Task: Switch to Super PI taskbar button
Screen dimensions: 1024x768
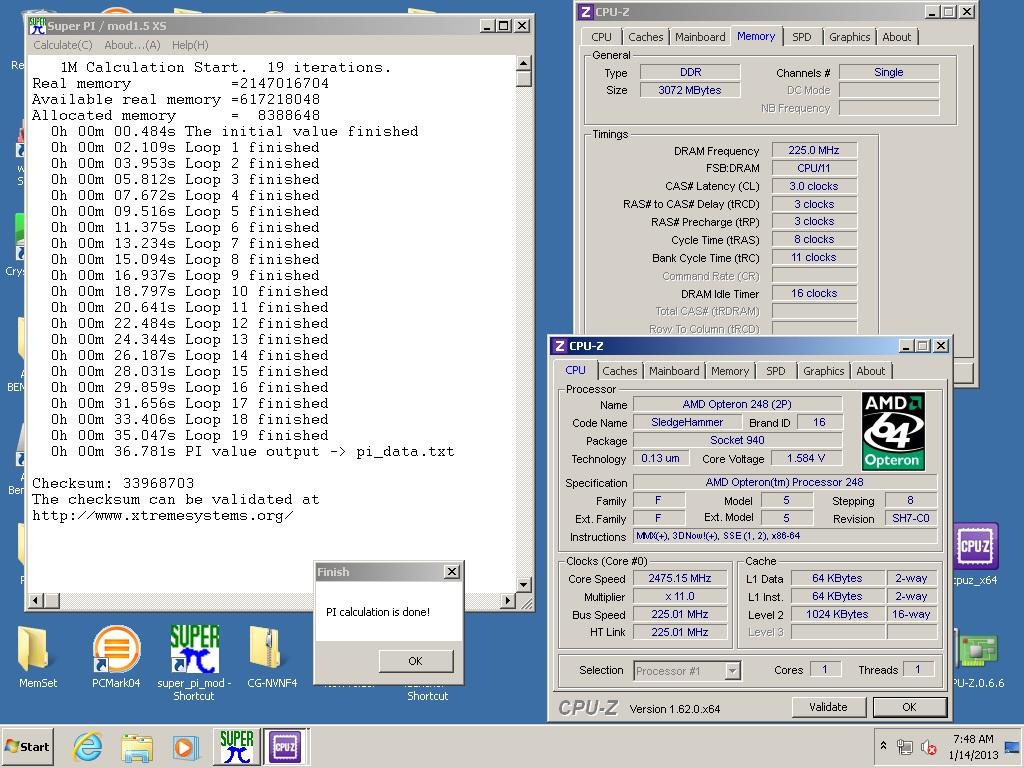Action: point(236,746)
